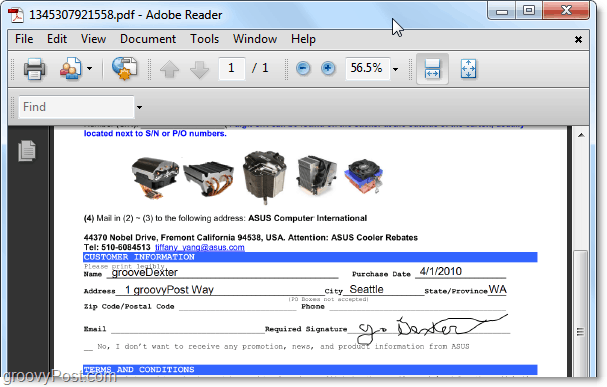This screenshot has height=387, width=607.
Task: Click 'ASUS Computer International' text
Action: (x=307, y=218)
